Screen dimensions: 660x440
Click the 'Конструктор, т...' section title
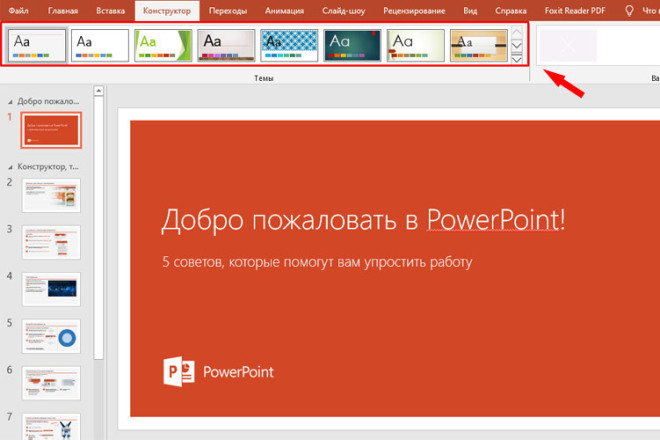(48, 167)
